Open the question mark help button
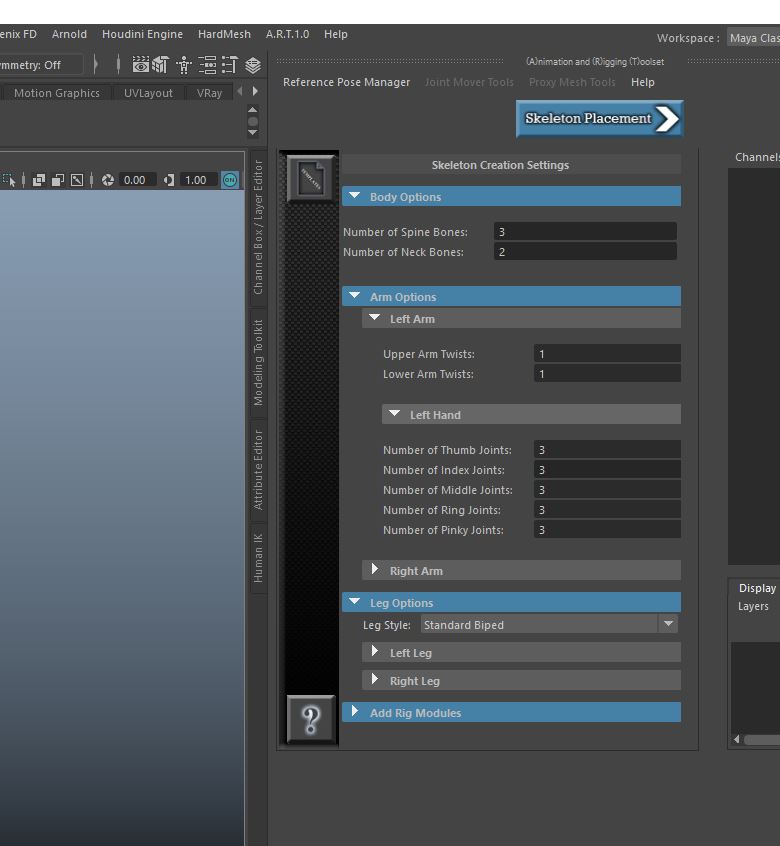The width and height of the screenshot is (780, 846). point(311,720)
